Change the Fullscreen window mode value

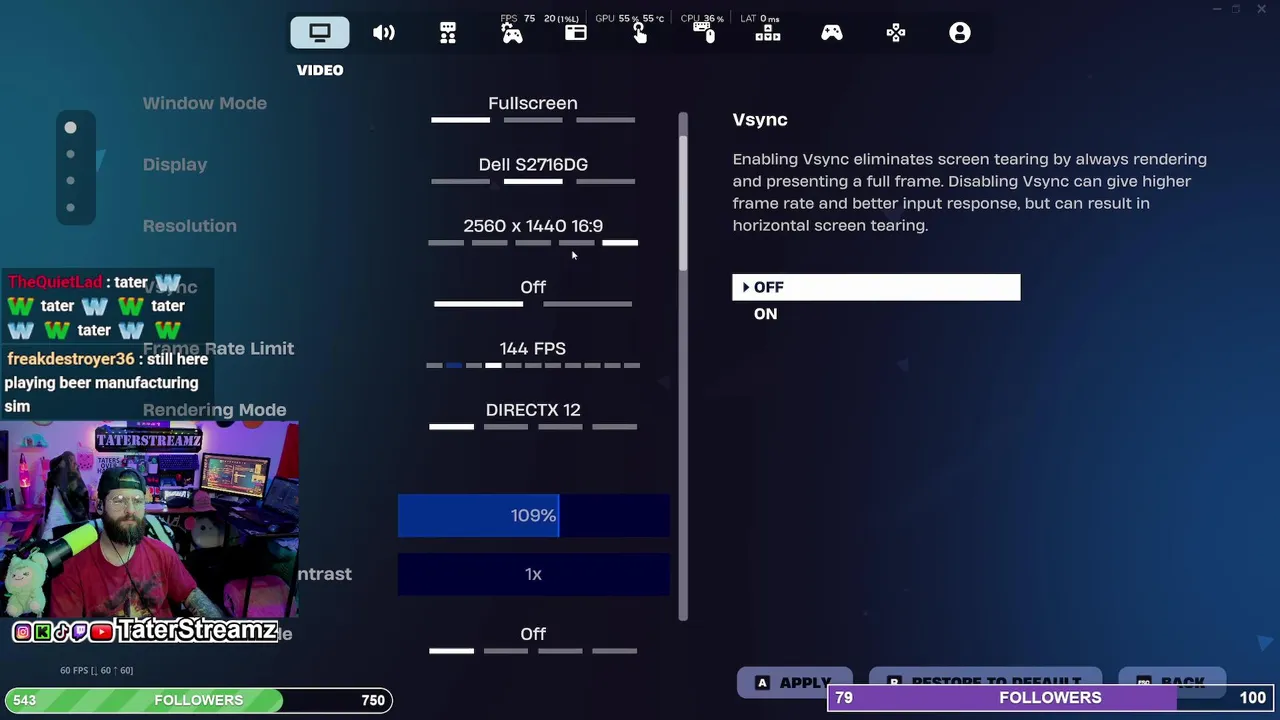pos(533,103)
